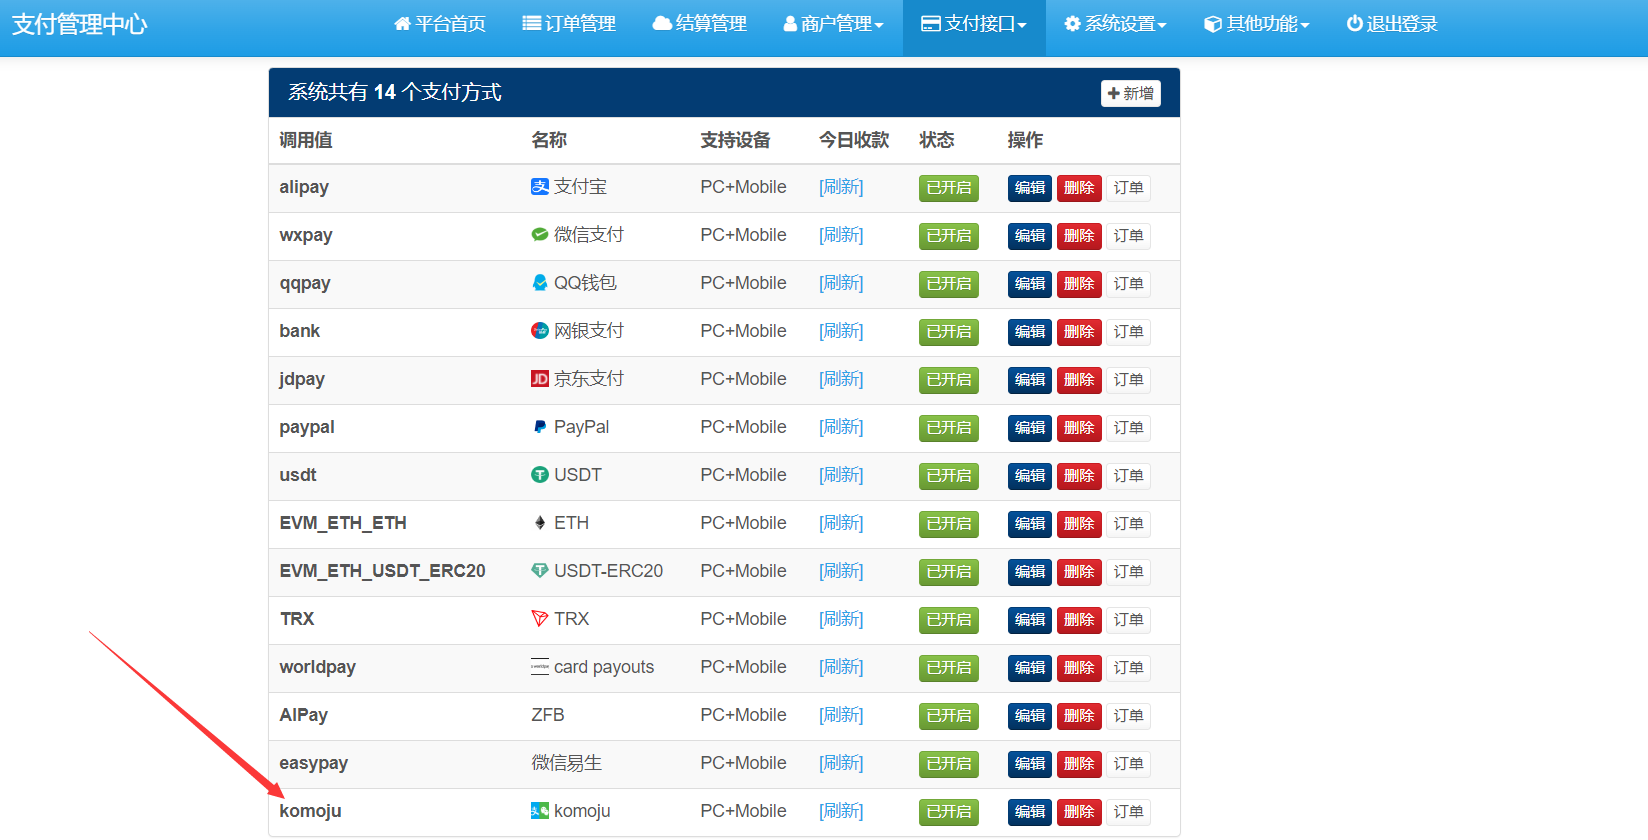The width and height of the screenshot is (1648, 840).
Task: Open 结算管理 in navbar
Action: tap(700, 24)
